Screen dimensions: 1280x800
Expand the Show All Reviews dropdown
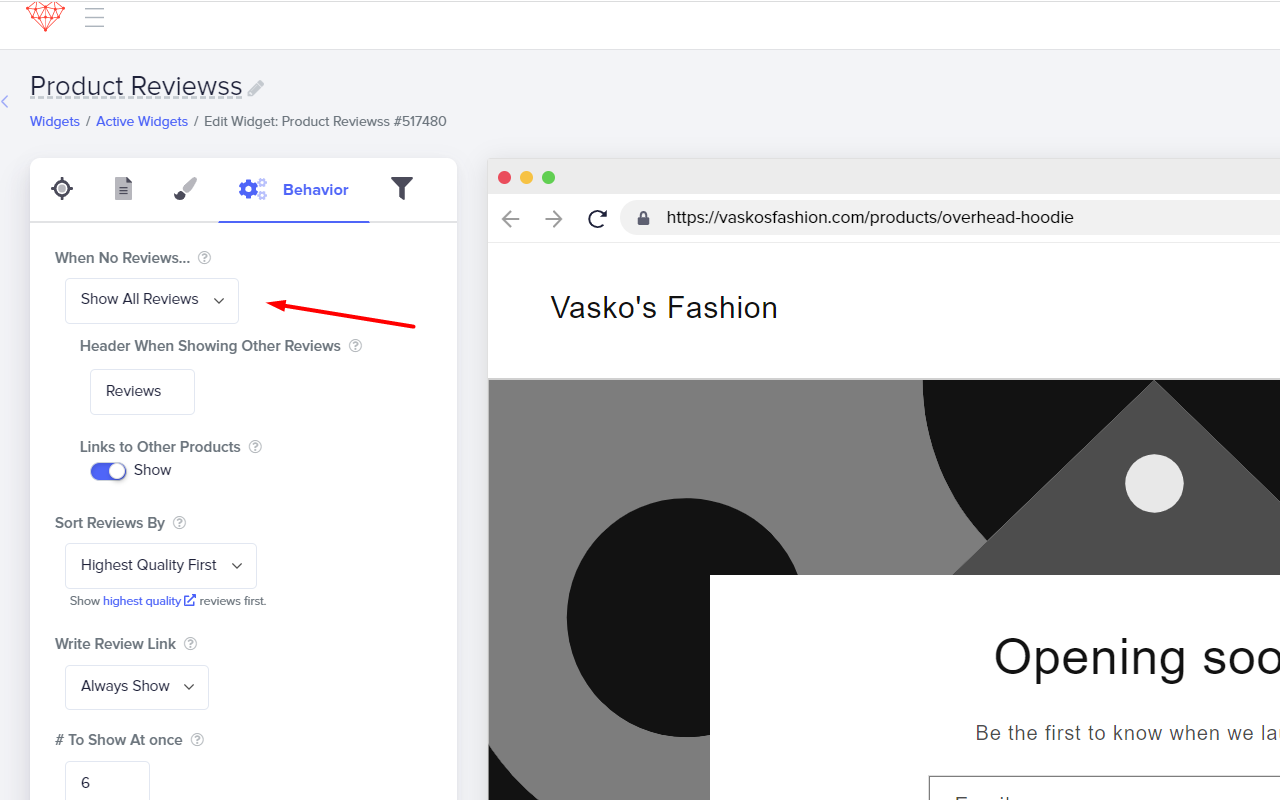152,300
